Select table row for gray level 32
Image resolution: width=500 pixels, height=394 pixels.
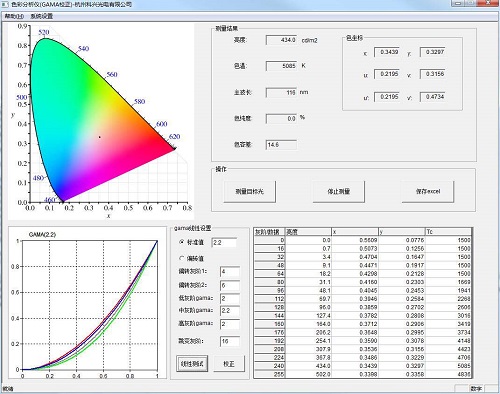tap(363, 257)
